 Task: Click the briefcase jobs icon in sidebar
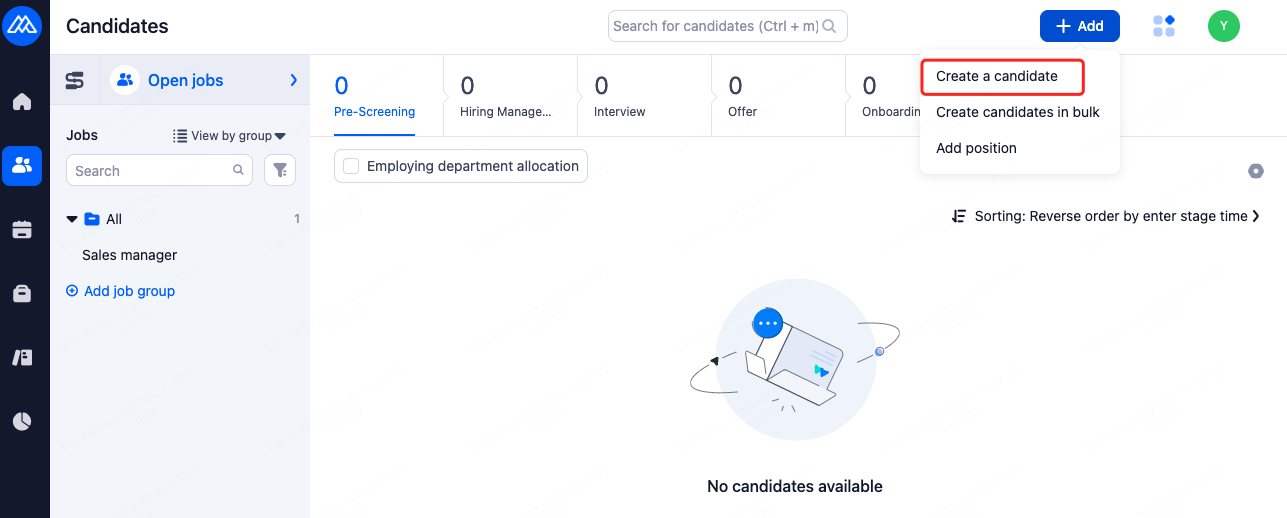click(22, 294)
